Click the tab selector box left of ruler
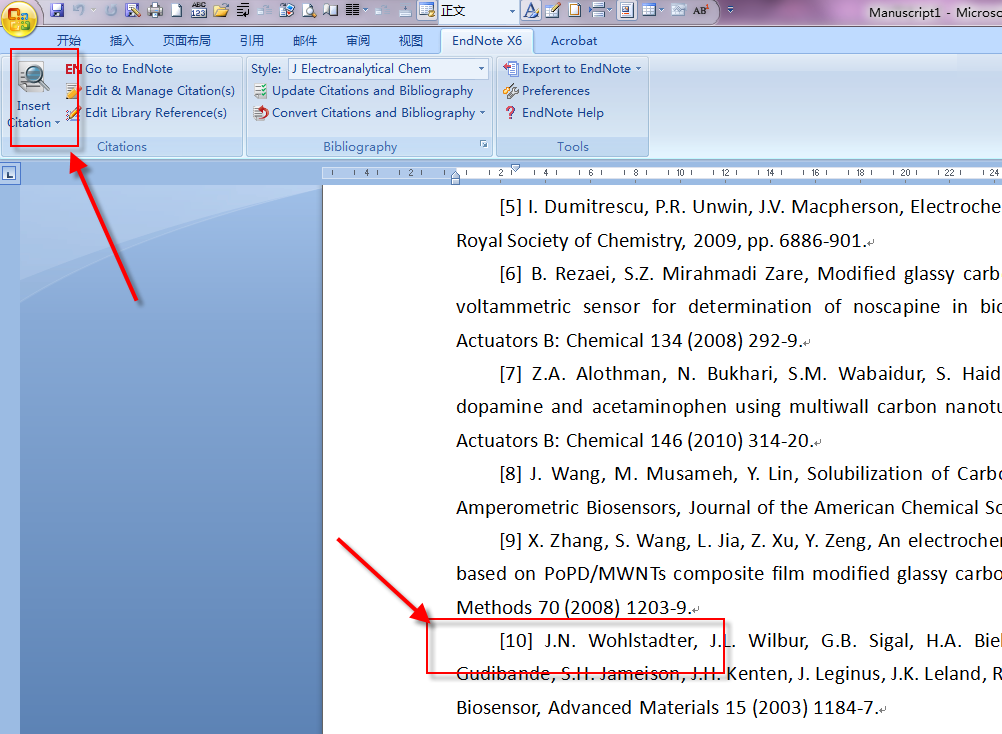The image size is (1002, 734). pos(9,174)
